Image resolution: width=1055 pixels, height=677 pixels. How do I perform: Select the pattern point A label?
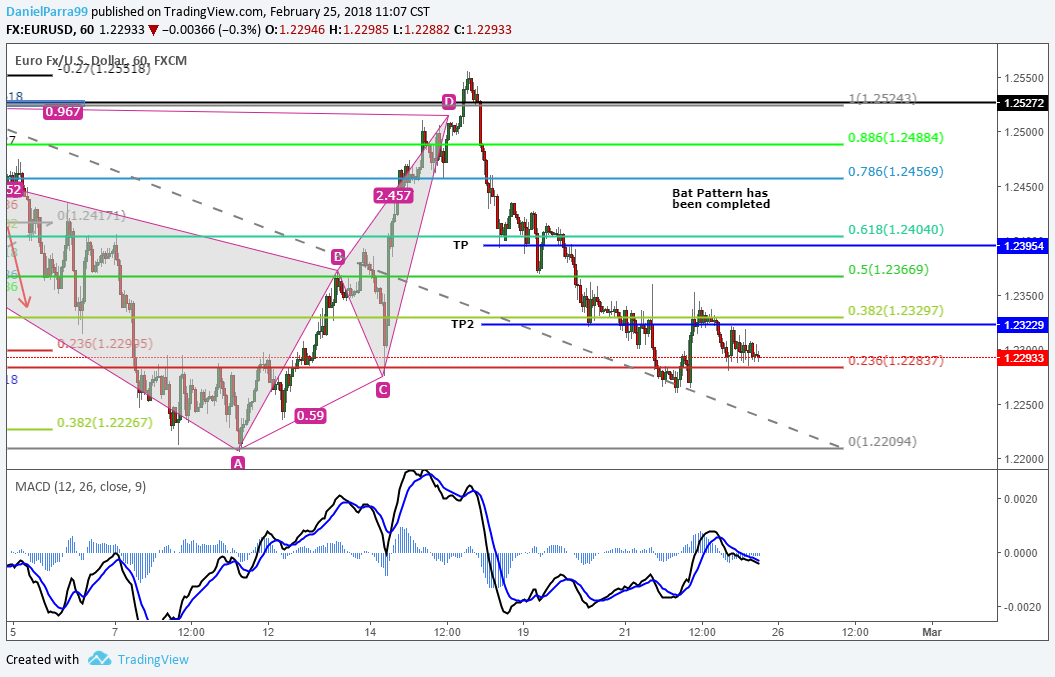[238, 463]
